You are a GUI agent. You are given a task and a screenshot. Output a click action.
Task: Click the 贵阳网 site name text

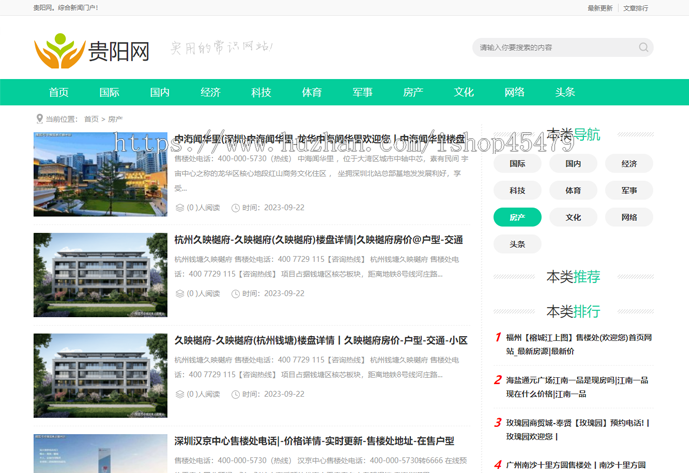[119, 51]
